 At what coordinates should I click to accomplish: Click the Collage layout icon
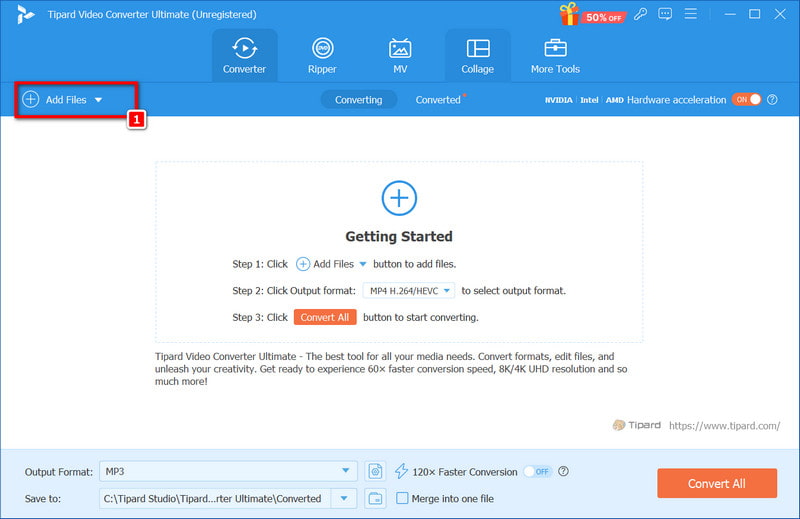click(478, 48)
